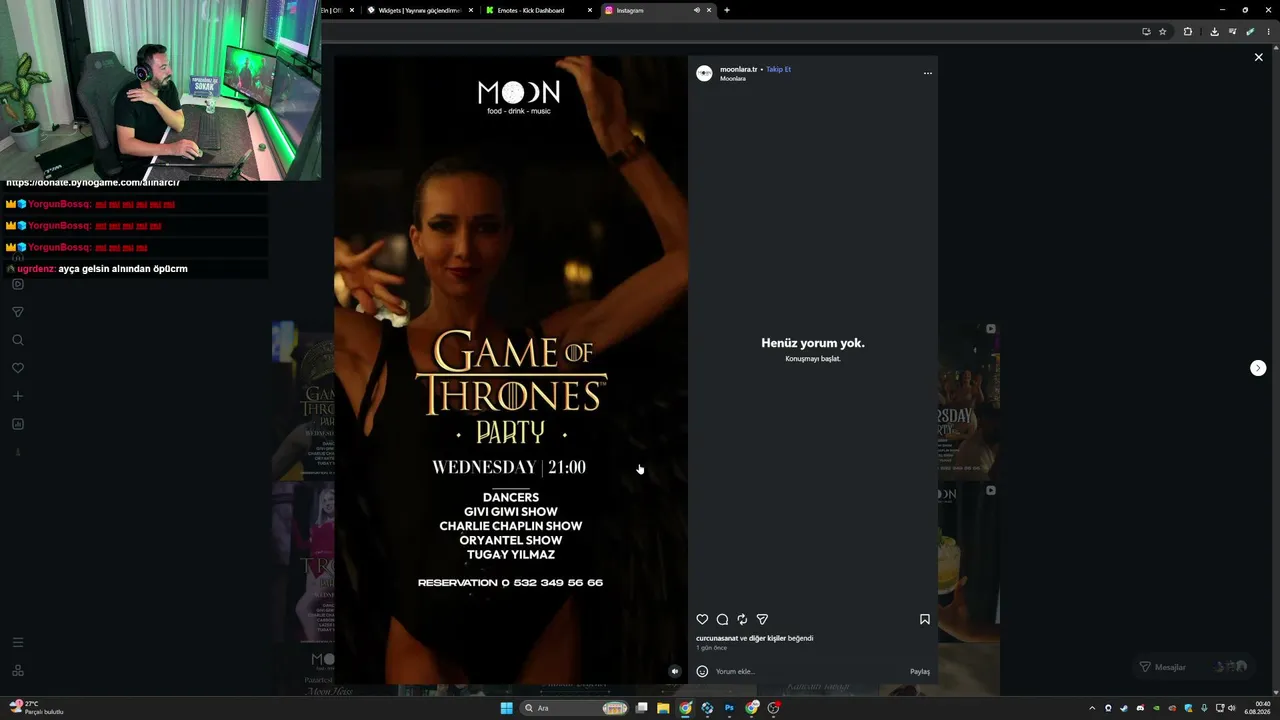Open the Dashboard chart icon in the sidebar

point(18,424)
